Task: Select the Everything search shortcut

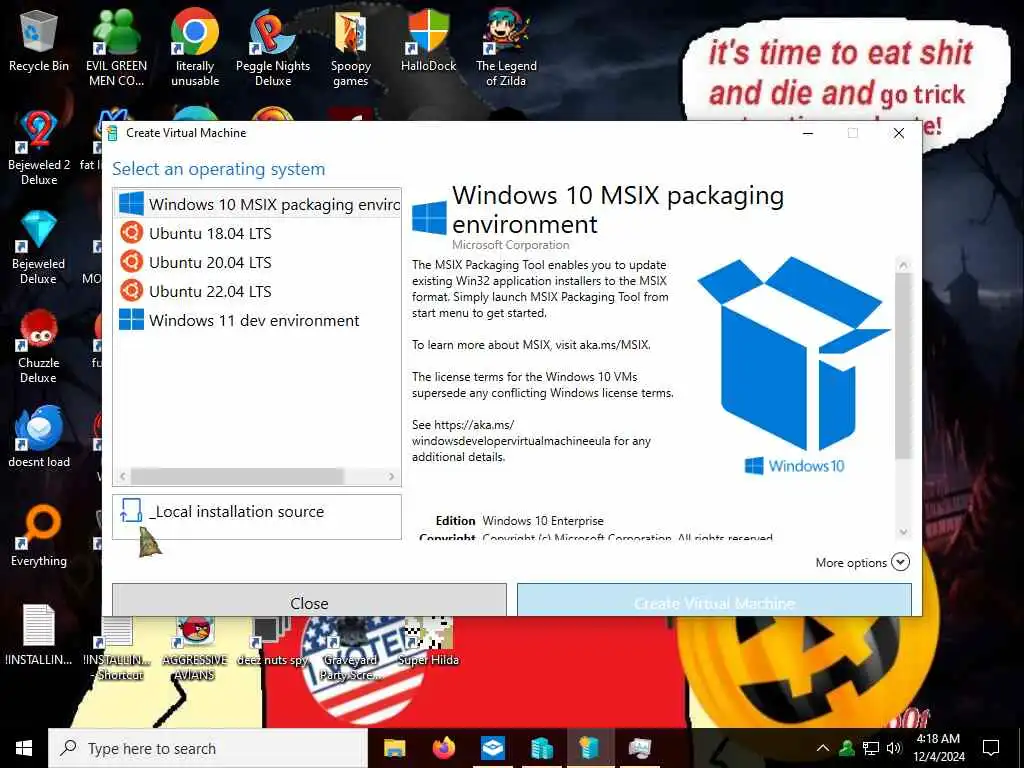Action: point(39,536)
